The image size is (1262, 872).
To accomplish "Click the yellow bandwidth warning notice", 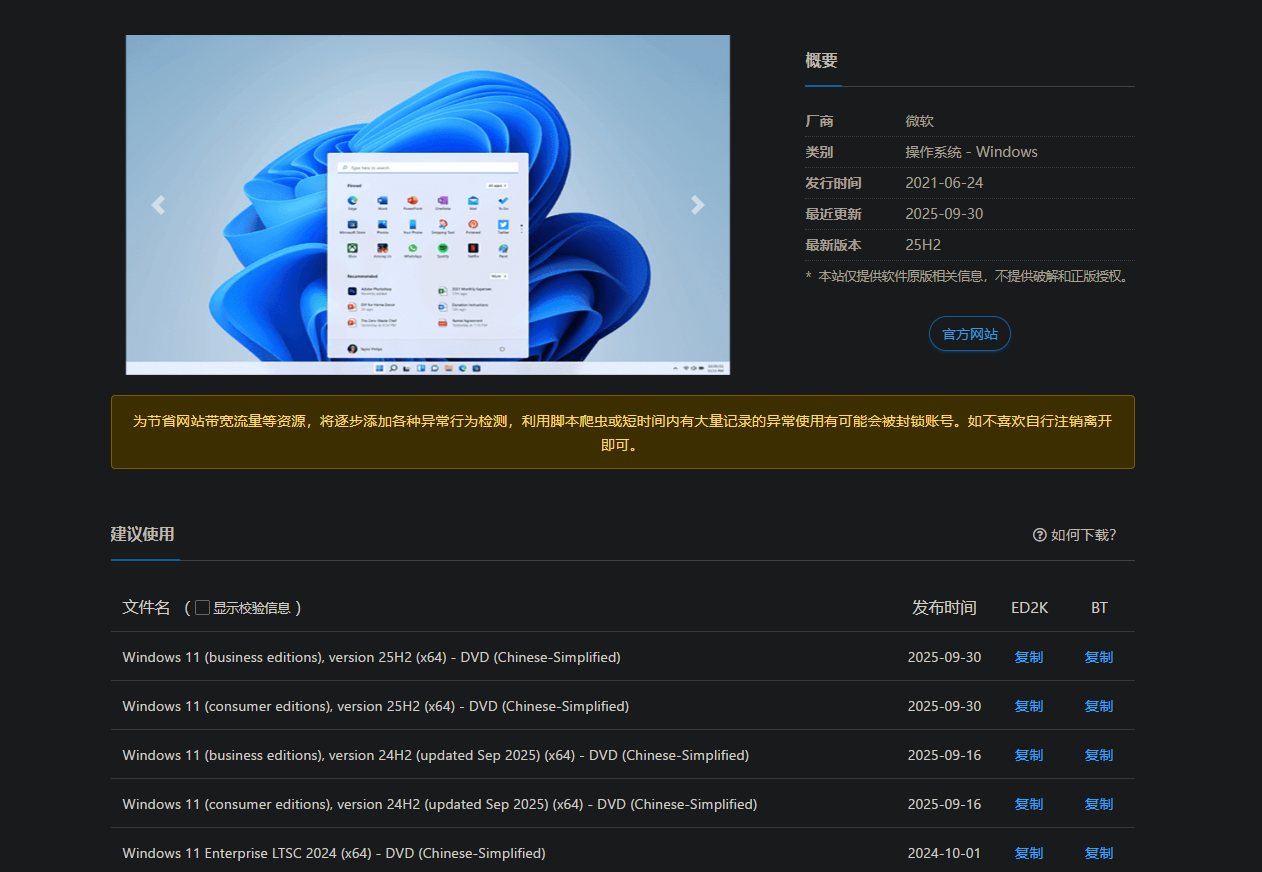I will 622,433.
